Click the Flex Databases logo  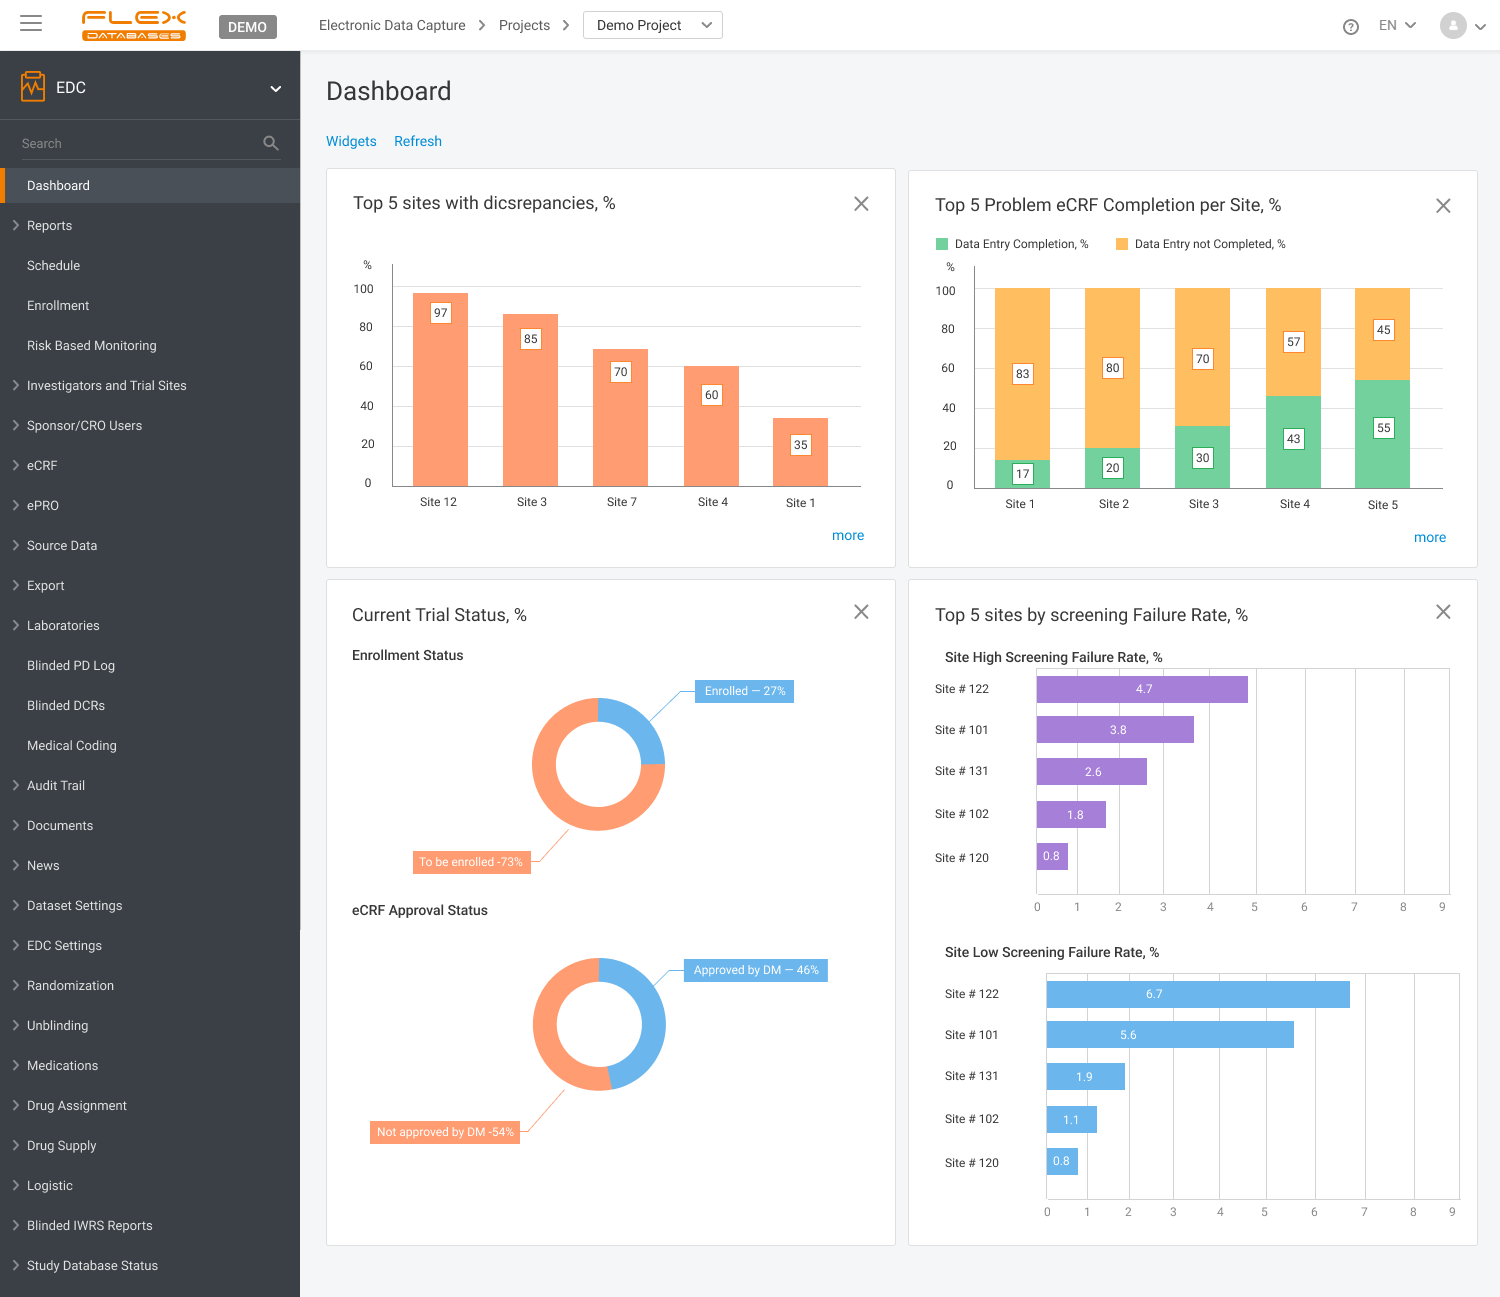(x=133, y=26)
